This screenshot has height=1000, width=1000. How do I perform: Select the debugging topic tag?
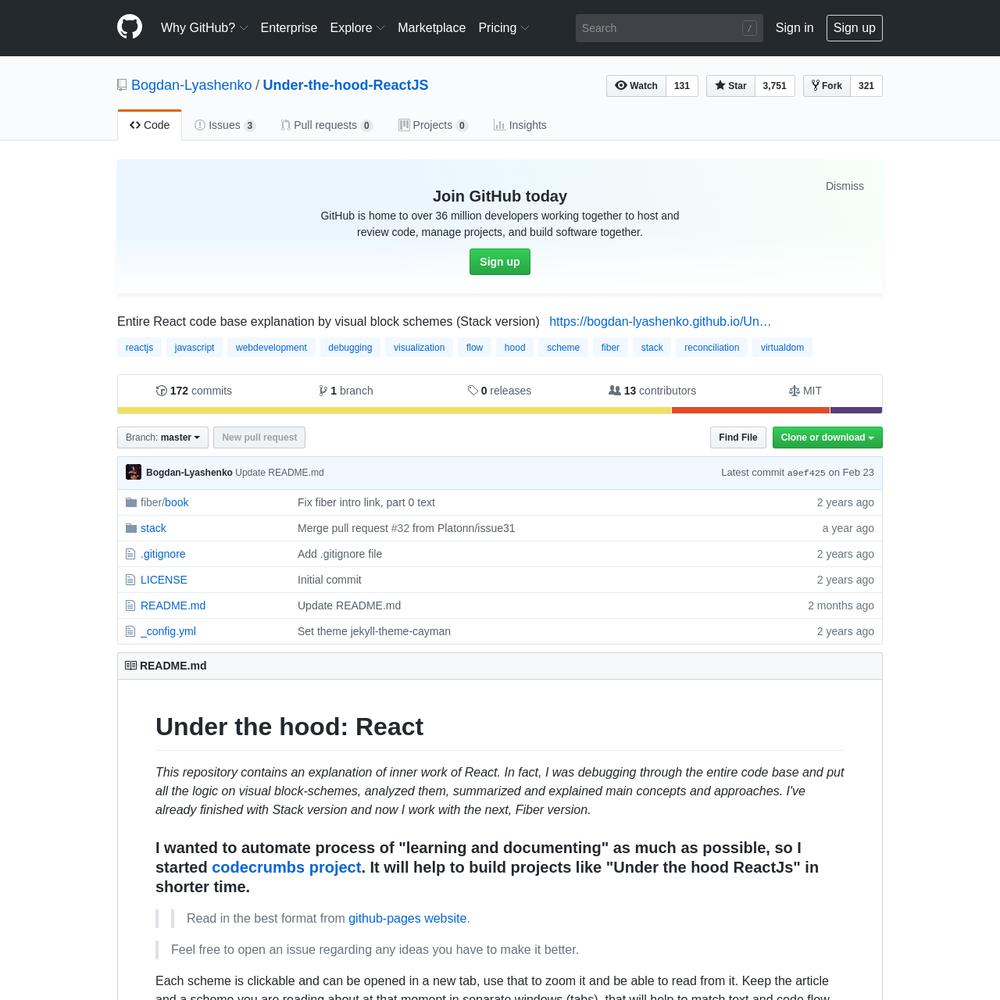tap(350, 348)
